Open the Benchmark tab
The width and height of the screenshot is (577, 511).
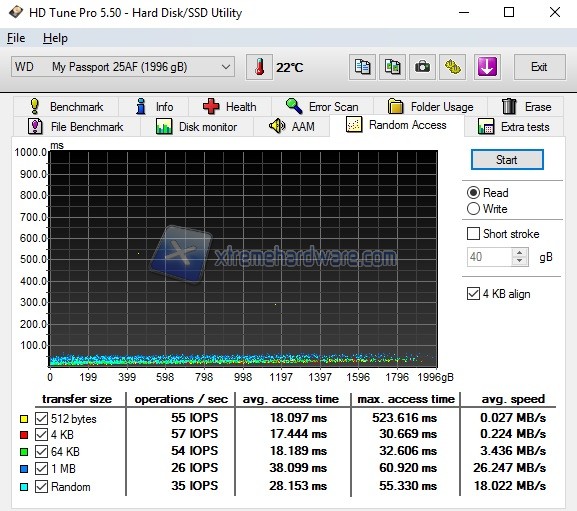click(66, 107)
